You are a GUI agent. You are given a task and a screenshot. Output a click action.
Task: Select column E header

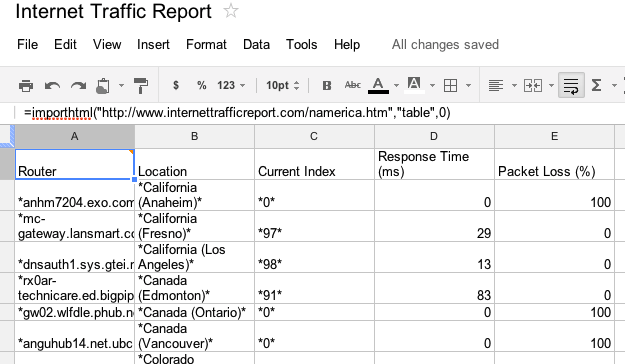[554, 136]
